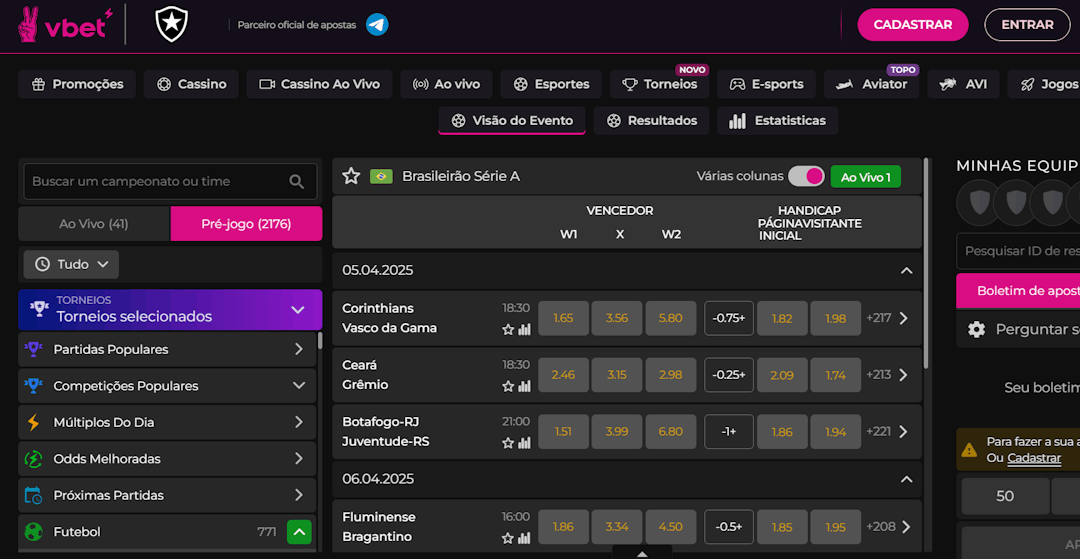Open more markets arrow for Botafogo-RJ match

tap(904, 432)
